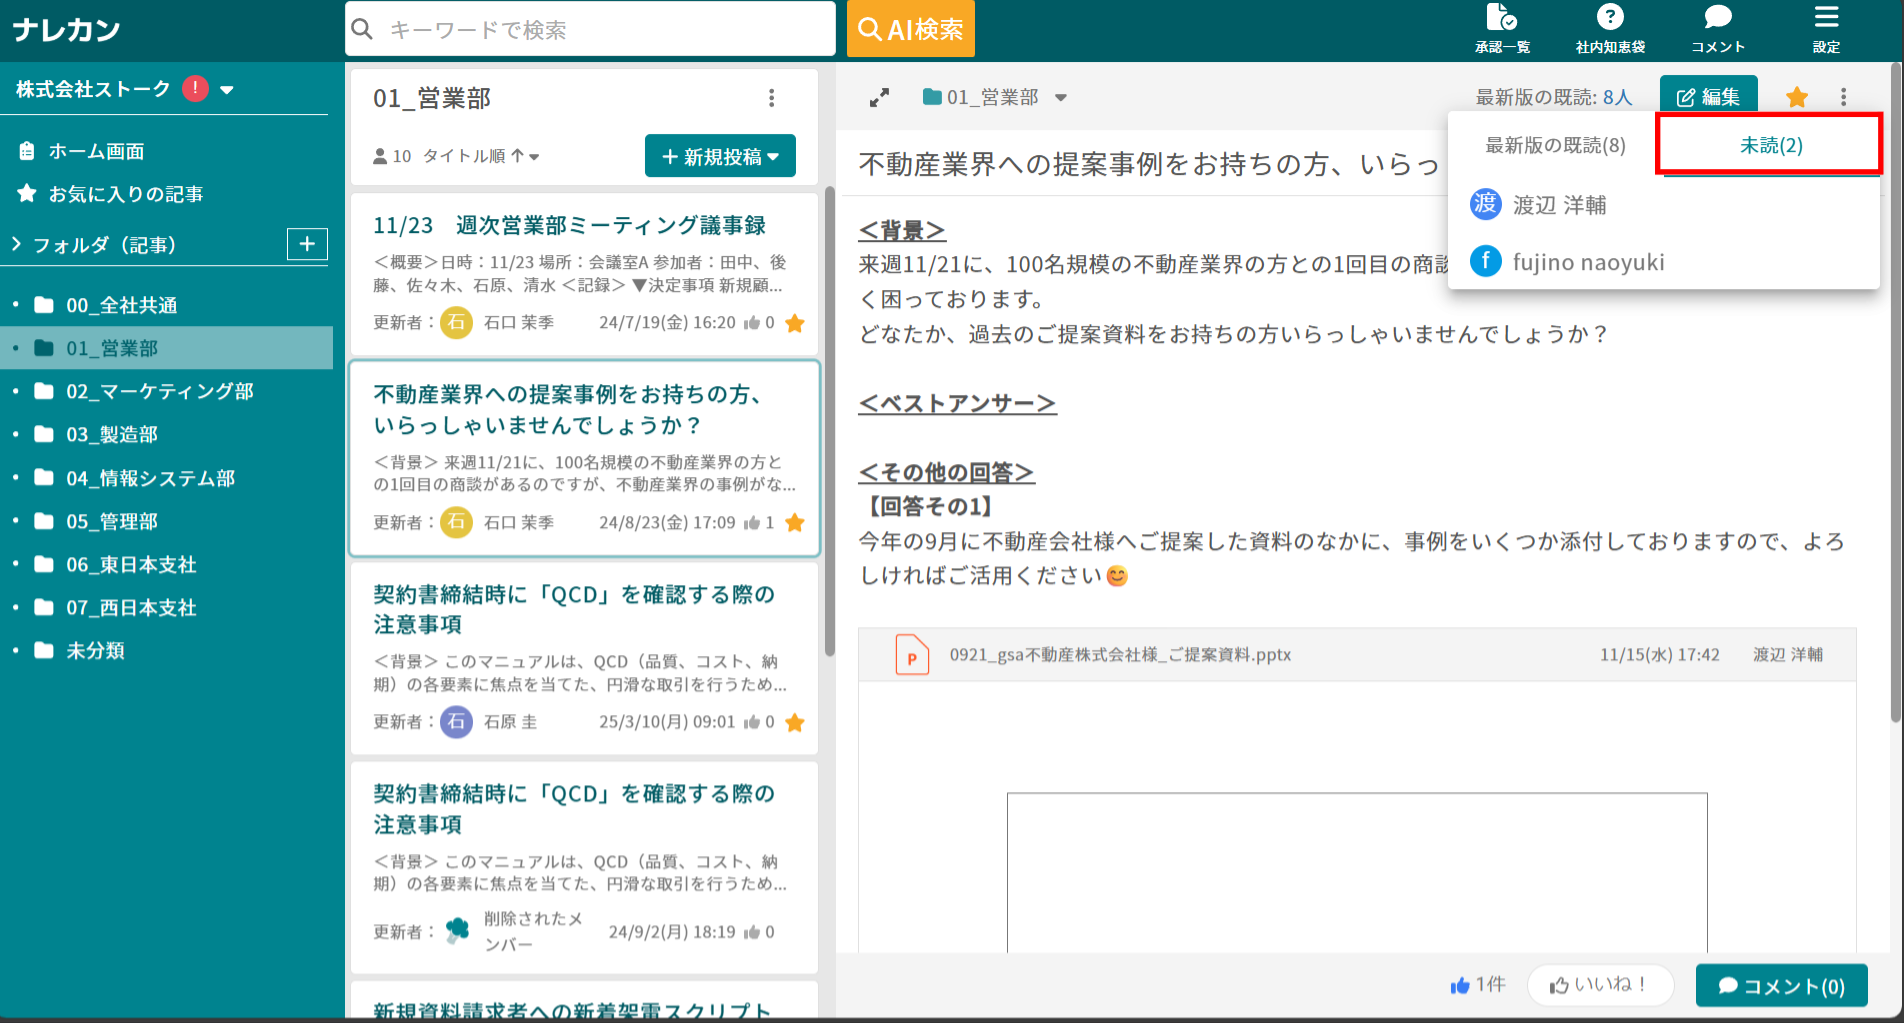Open the three-dot menu next to 01_営業部 list title
Screen dimensions: 1904x1023
[771, 97]
